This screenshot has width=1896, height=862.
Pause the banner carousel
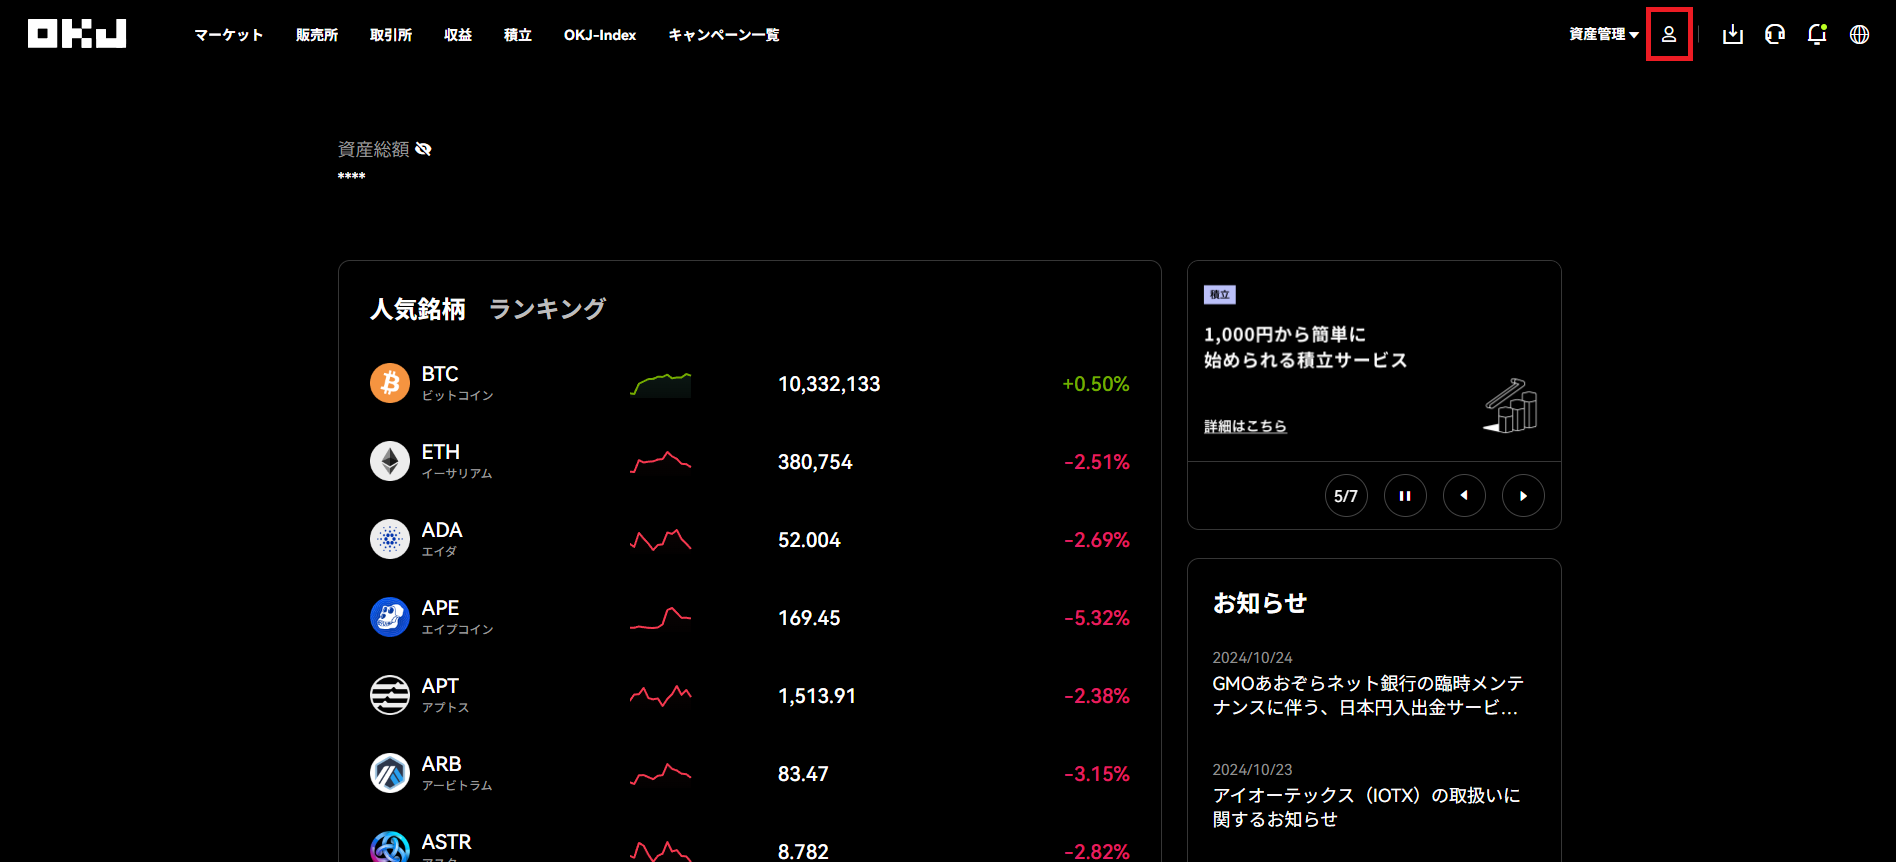[x=1405, y=496]
